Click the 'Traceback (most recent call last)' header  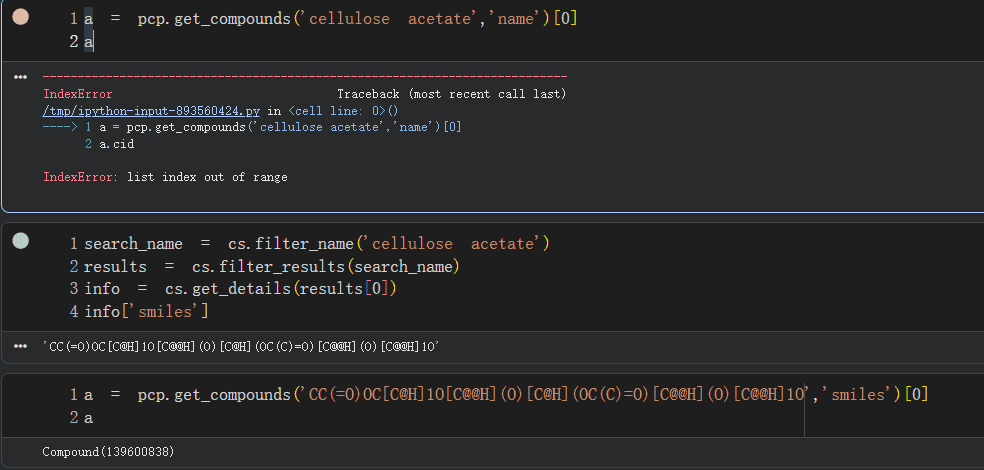pyautogui.click(x=451, y=94)
